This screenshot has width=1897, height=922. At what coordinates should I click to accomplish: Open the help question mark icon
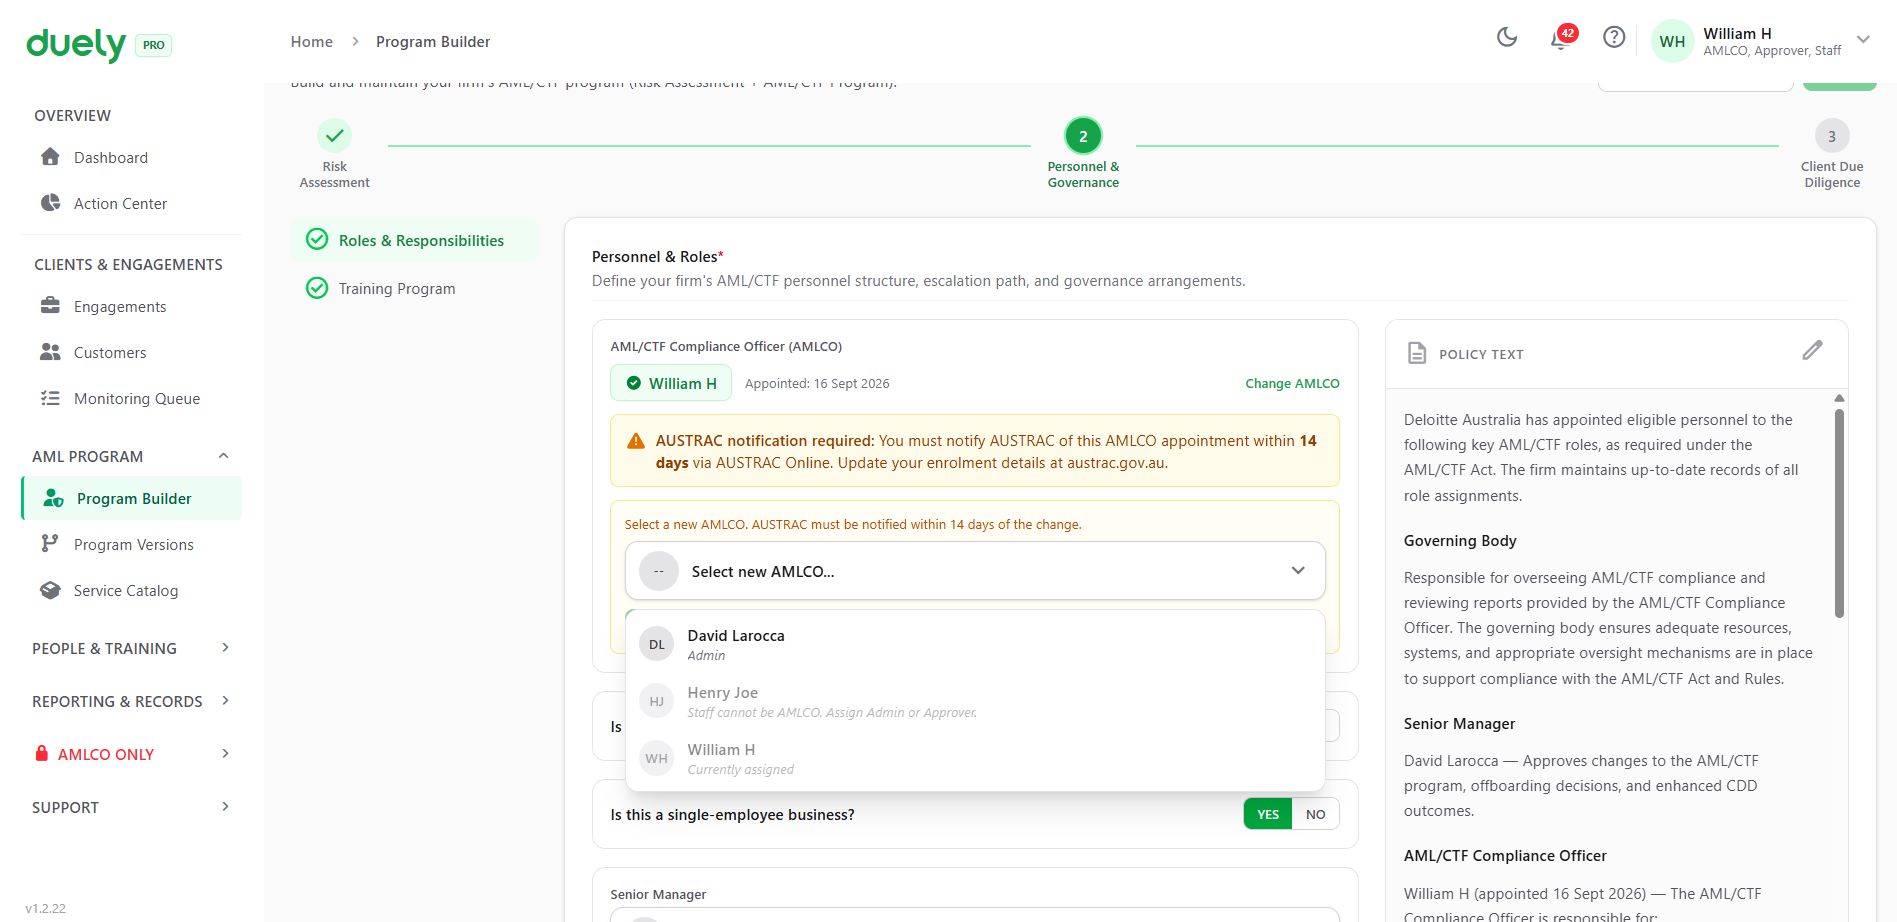pos(1614,37)
